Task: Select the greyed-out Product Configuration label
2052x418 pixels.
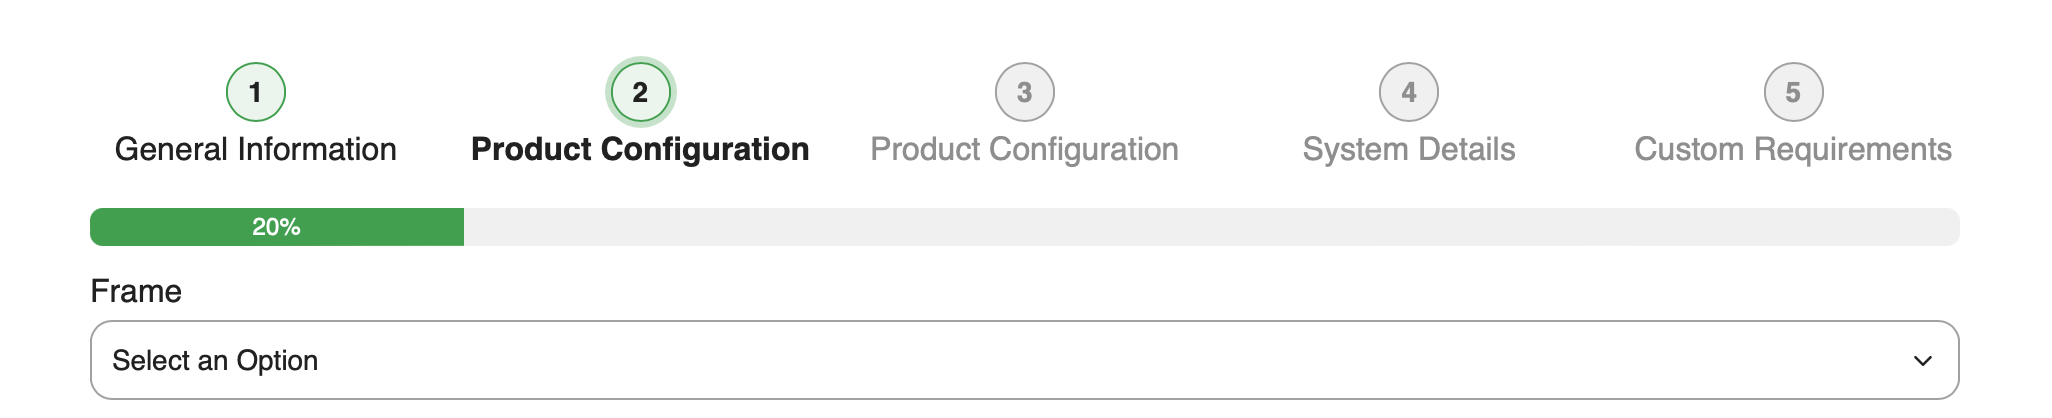Action: pos(1024,149)
